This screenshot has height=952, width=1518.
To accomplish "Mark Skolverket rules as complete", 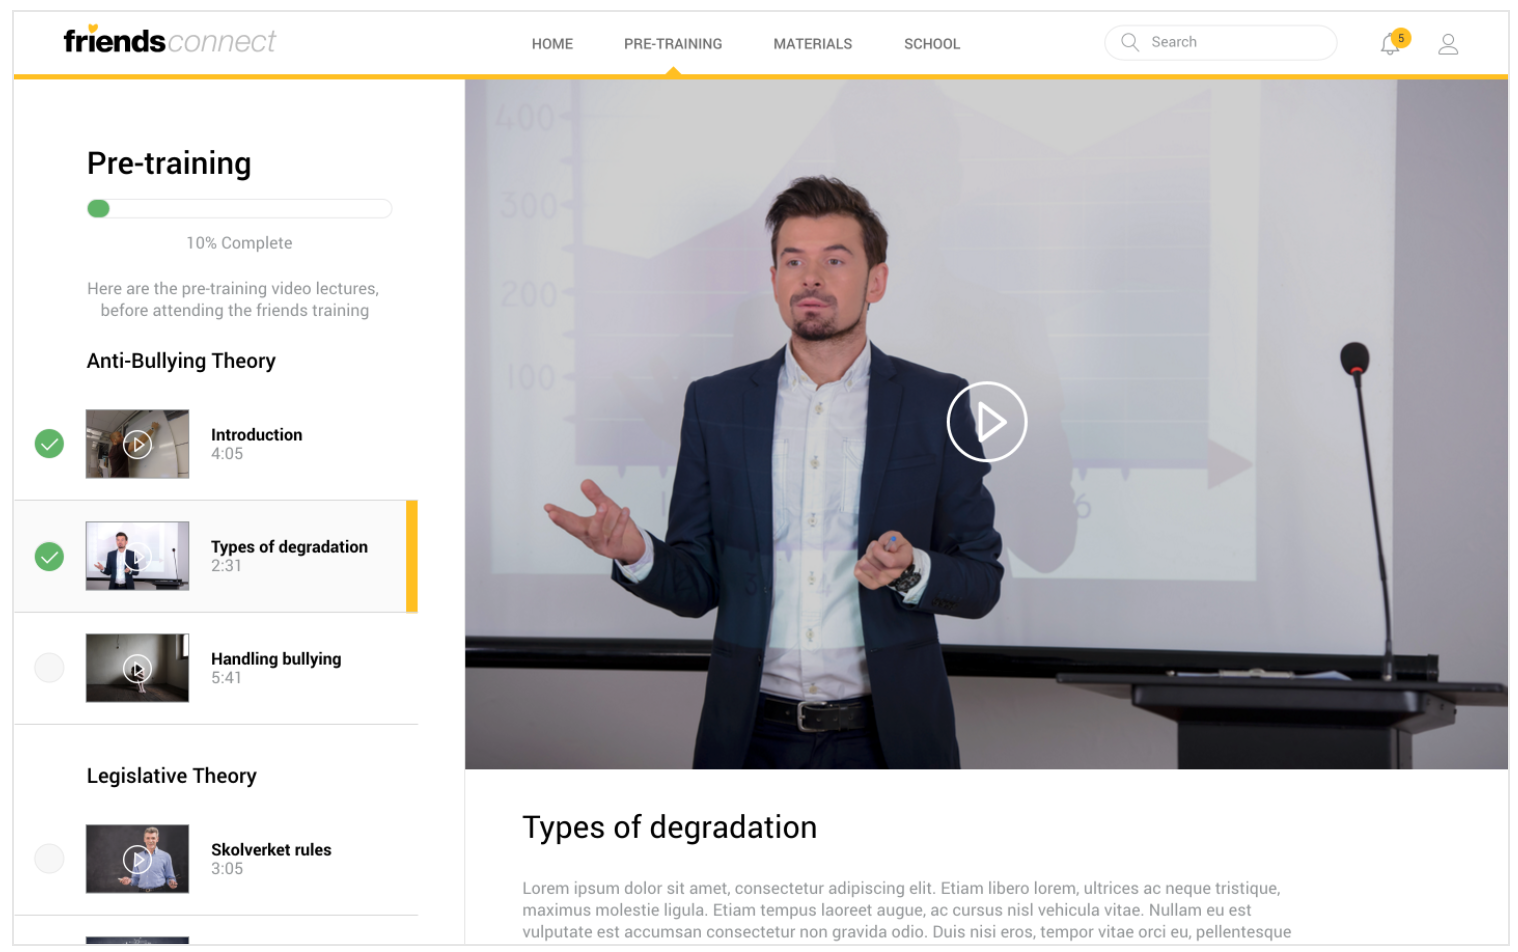I will coord(49,858).
